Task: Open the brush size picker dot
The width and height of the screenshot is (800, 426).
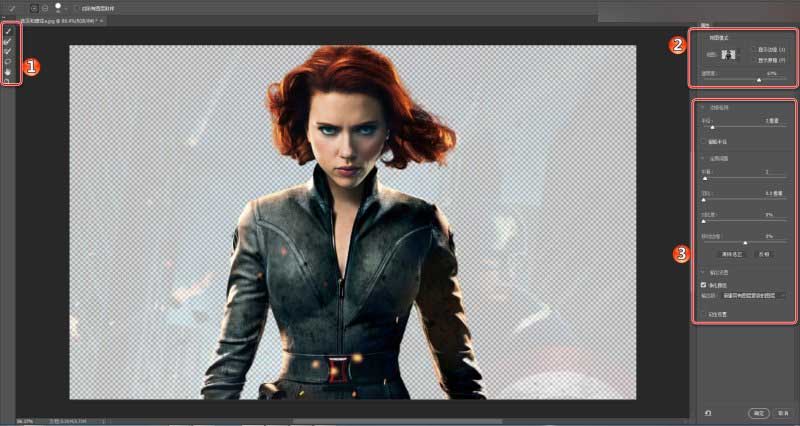Action: pyautogui.click(x=58, y=7)
